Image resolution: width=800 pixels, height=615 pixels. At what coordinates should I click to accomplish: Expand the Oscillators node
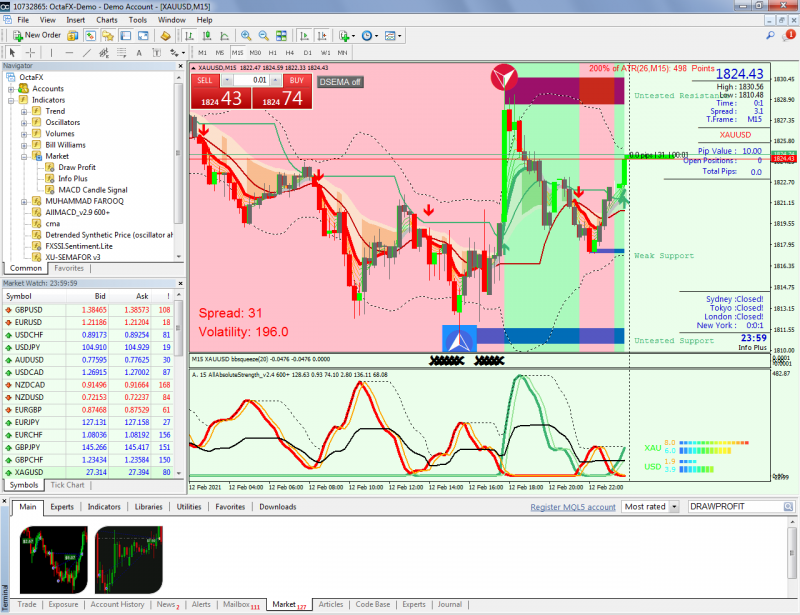(x=24, y=122)
